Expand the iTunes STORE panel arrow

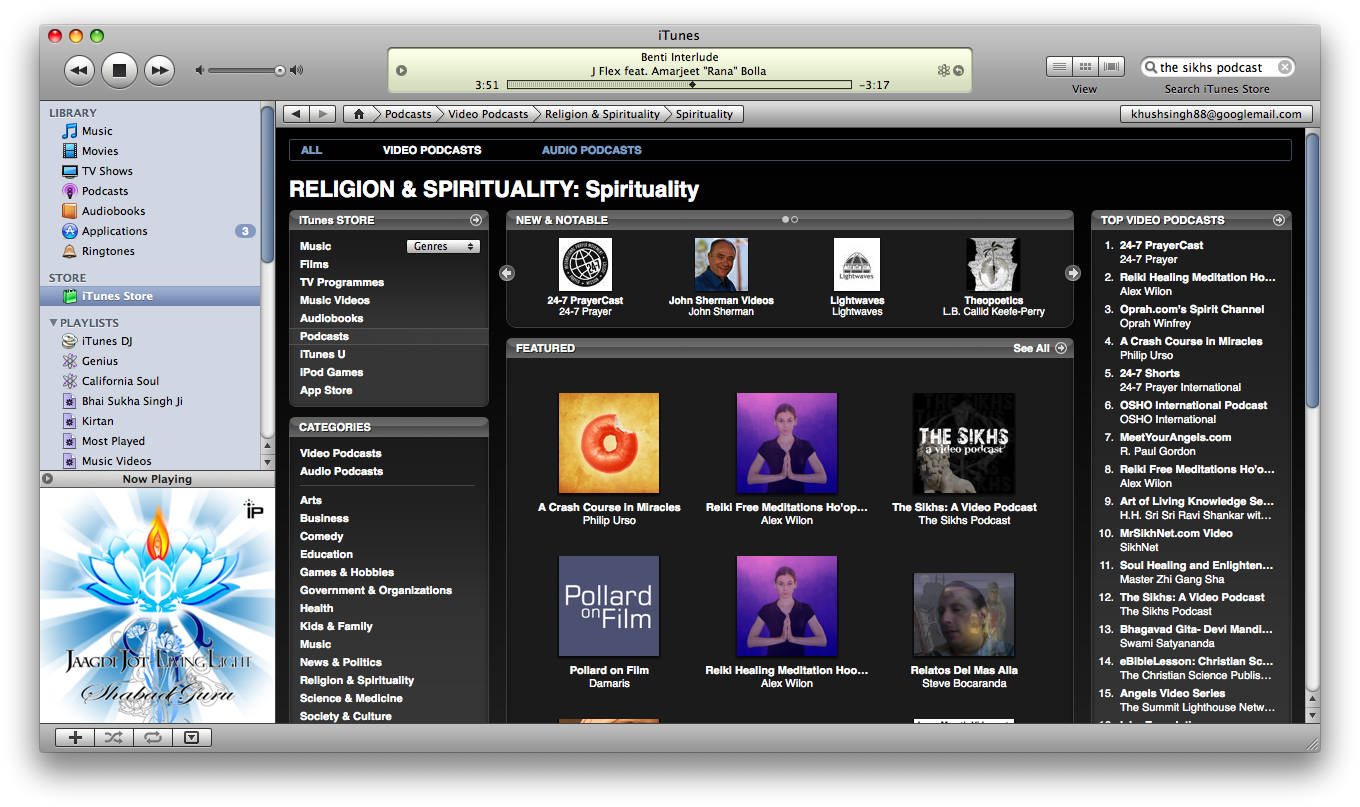point(476,220)
